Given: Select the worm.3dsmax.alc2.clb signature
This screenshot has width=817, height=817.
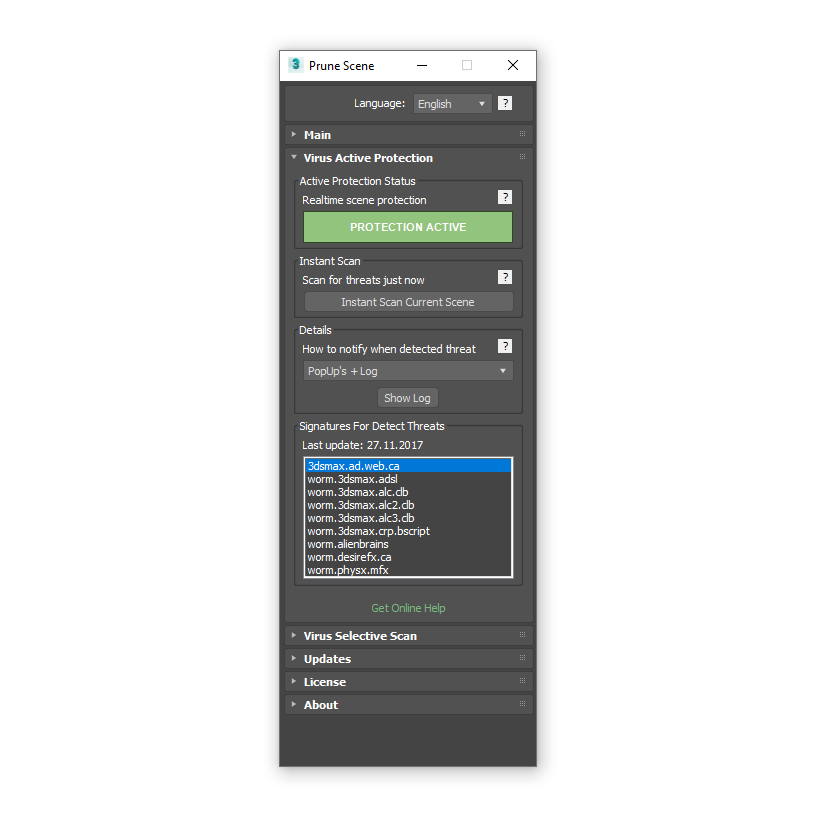Looking at the screenshot, I should click(408, 505).
